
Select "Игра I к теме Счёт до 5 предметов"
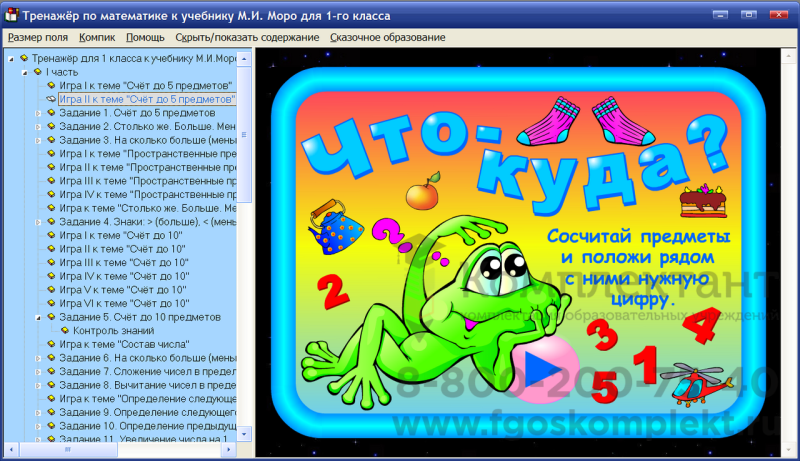(x=145, y=86)
